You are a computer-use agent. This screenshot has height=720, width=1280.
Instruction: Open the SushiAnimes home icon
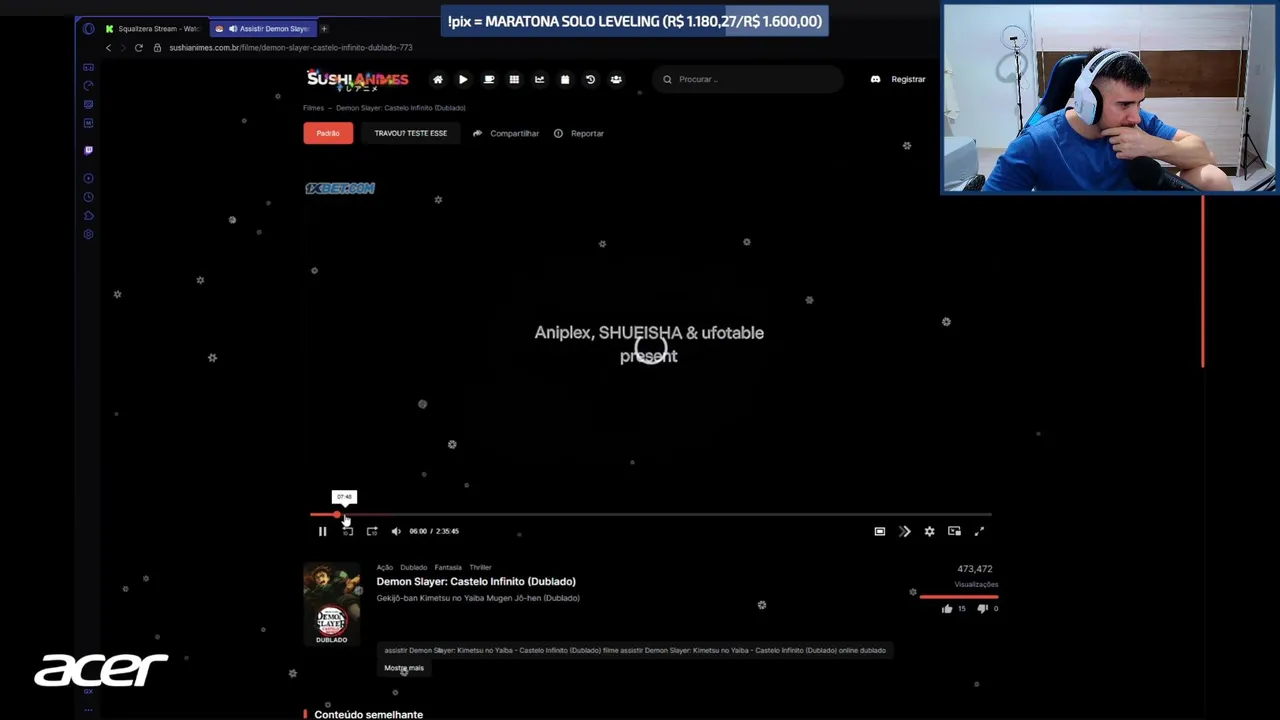(437, 79)
